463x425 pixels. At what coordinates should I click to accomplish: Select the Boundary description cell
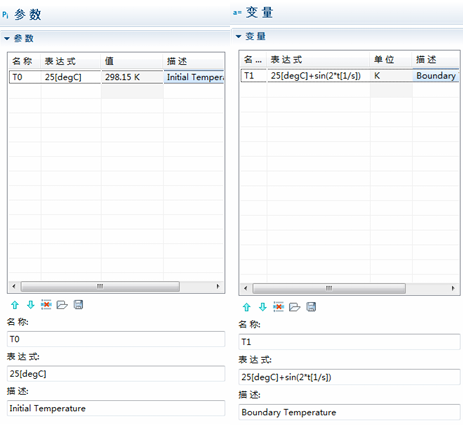436,76
